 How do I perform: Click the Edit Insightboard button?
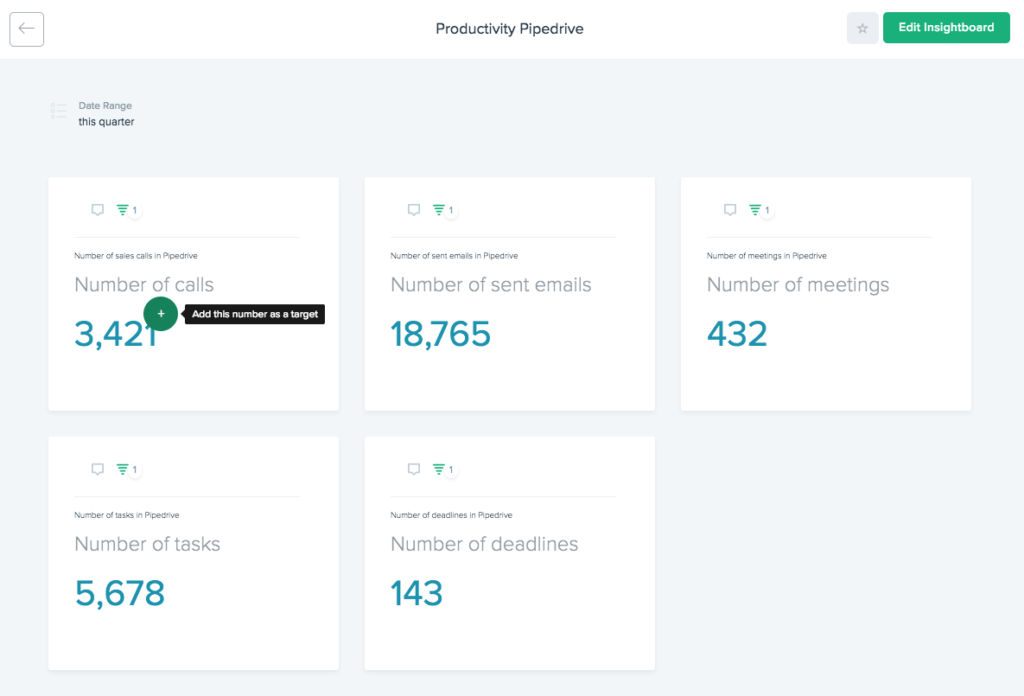[x=946, y=27]
